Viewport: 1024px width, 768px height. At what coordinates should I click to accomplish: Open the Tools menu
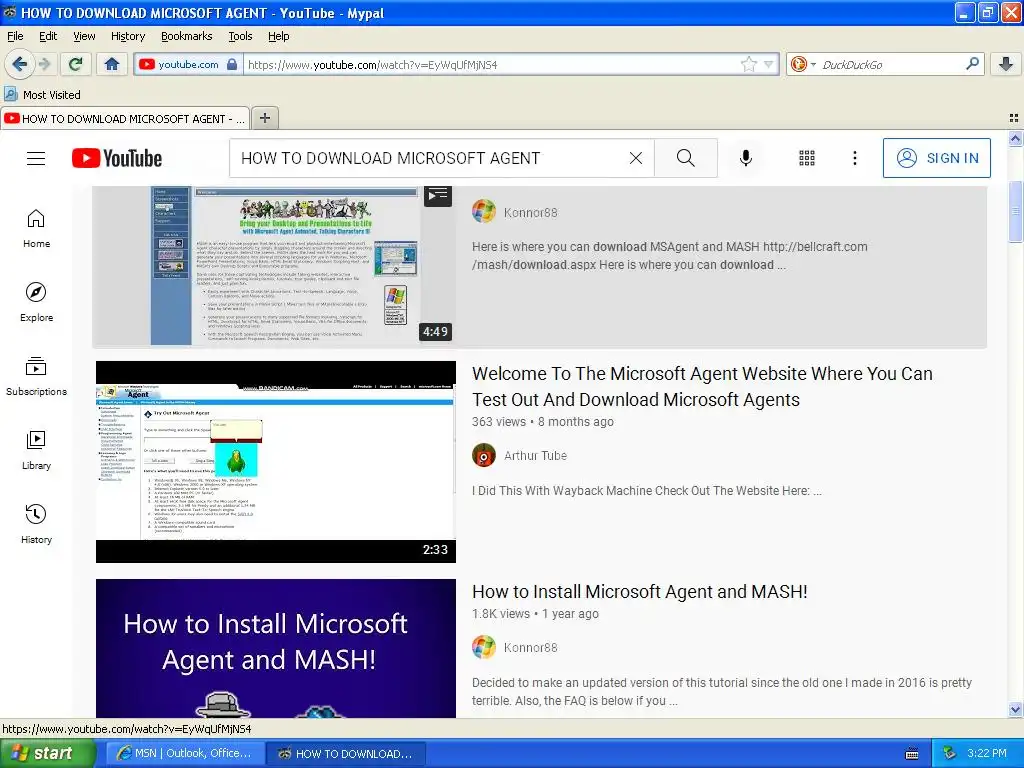coord(240,36)
